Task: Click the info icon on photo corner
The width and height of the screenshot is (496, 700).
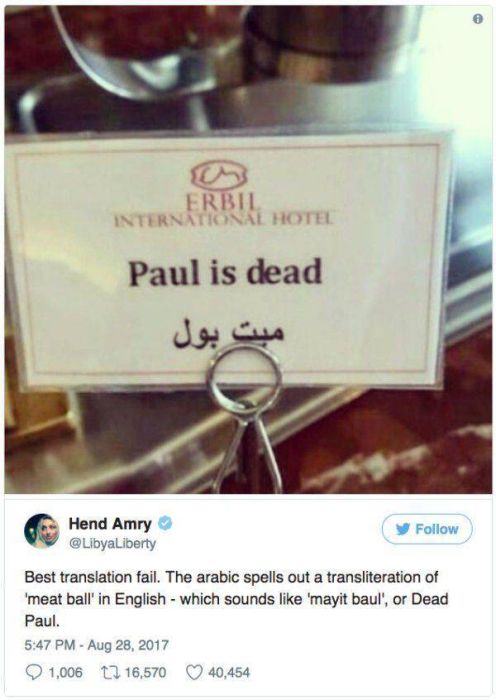Action: (x=478, y=19)
